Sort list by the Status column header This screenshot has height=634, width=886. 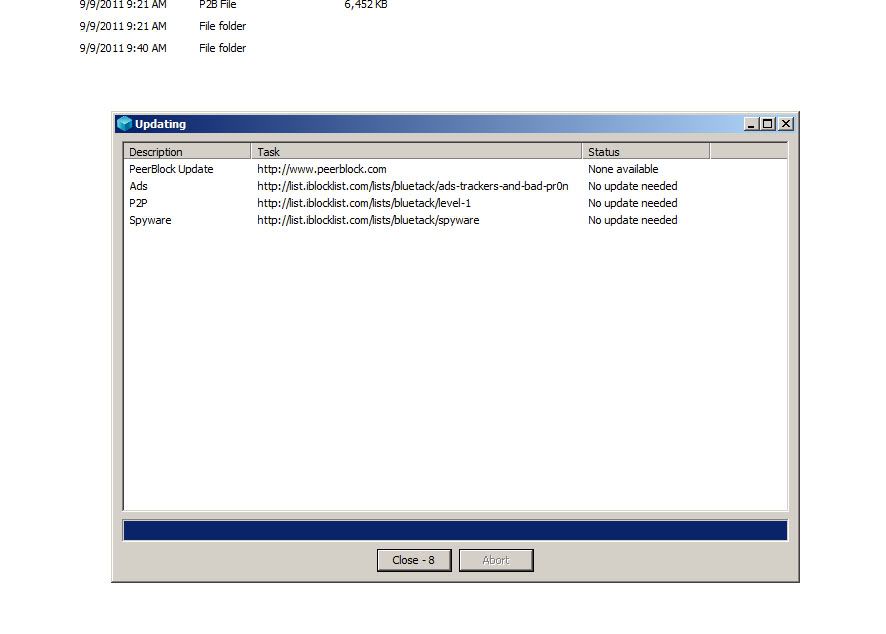point(645,152)
